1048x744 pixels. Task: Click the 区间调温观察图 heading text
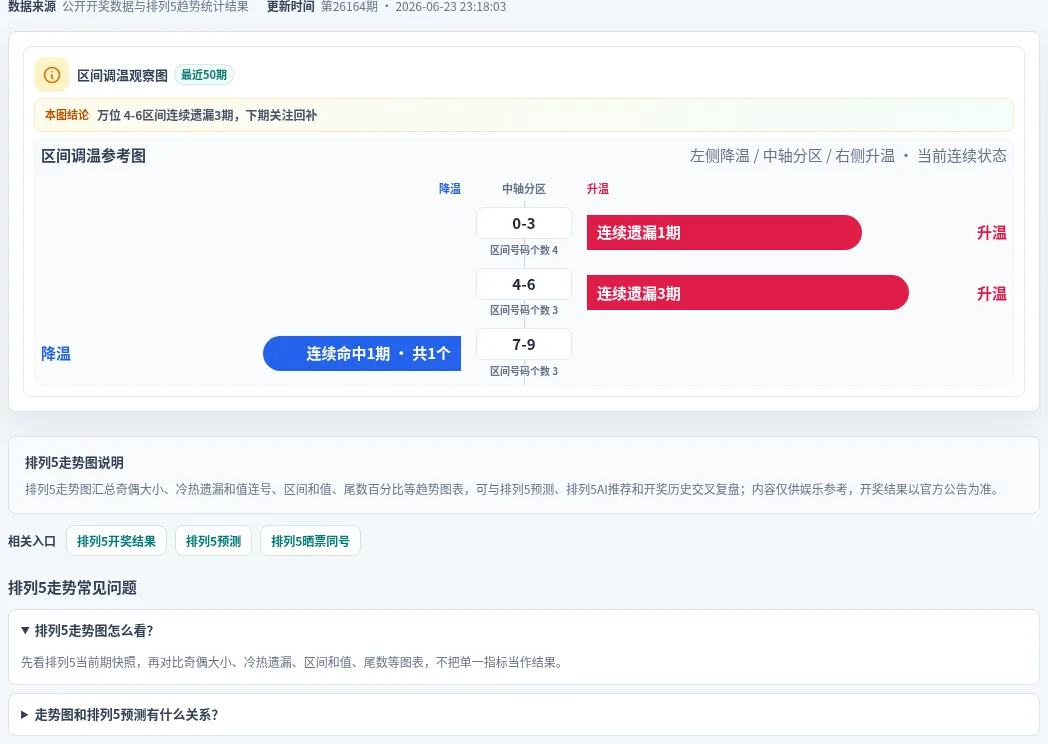pos(122,76)
